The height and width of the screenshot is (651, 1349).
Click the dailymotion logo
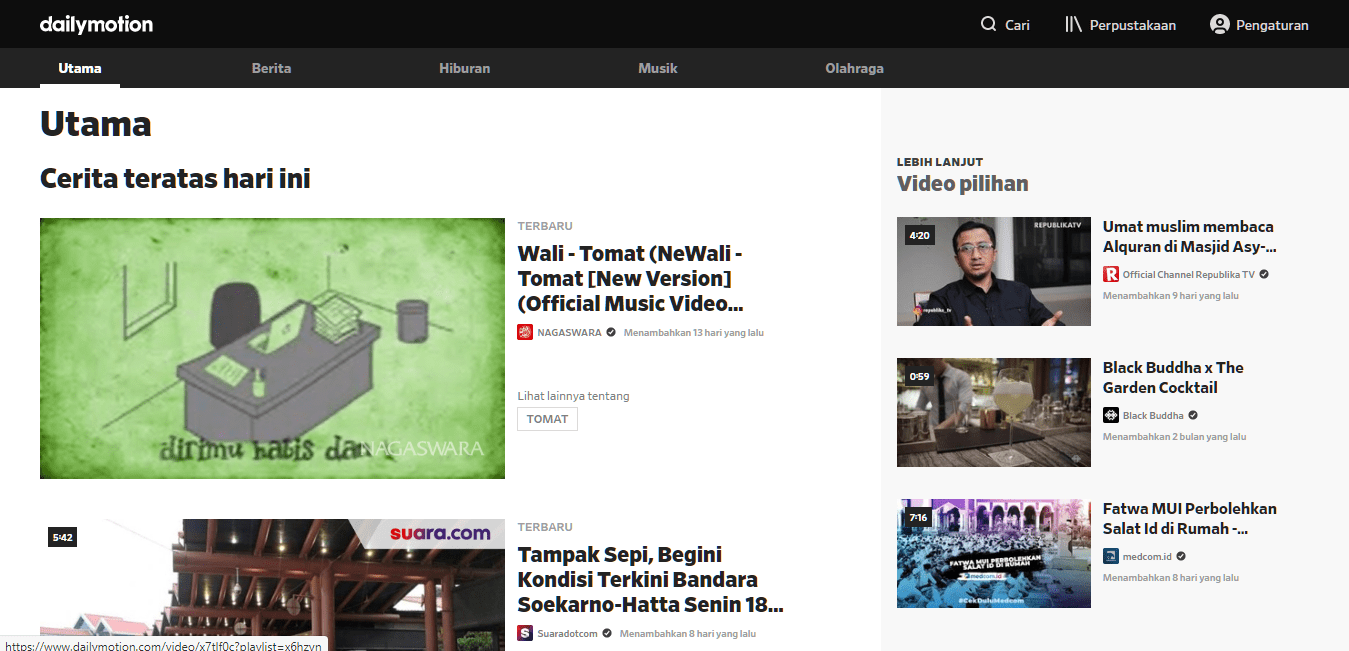pyautogui.click(x=96, y=24)
